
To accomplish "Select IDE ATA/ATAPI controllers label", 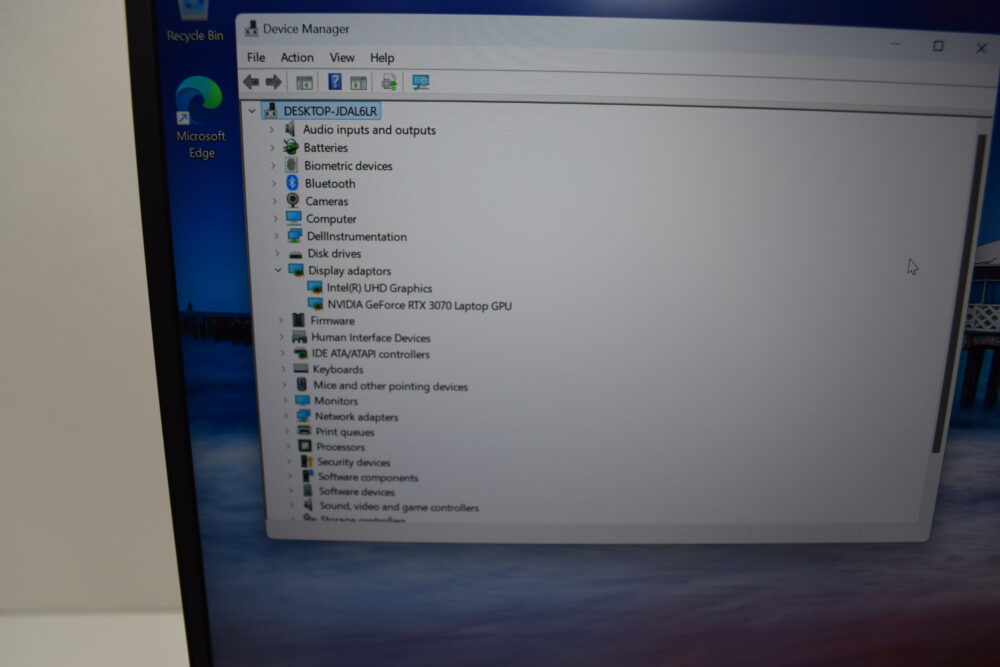I will 371,354.
